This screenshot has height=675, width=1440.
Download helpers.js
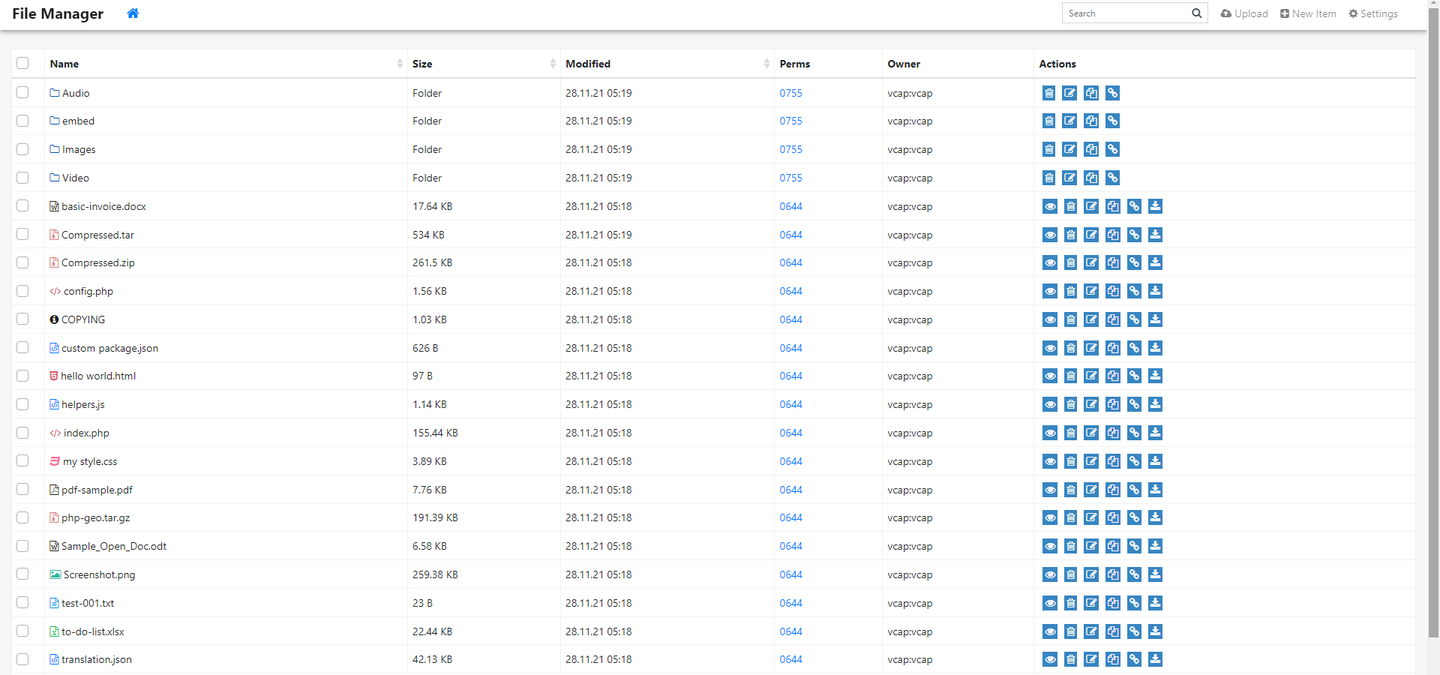coord(1155,405)
